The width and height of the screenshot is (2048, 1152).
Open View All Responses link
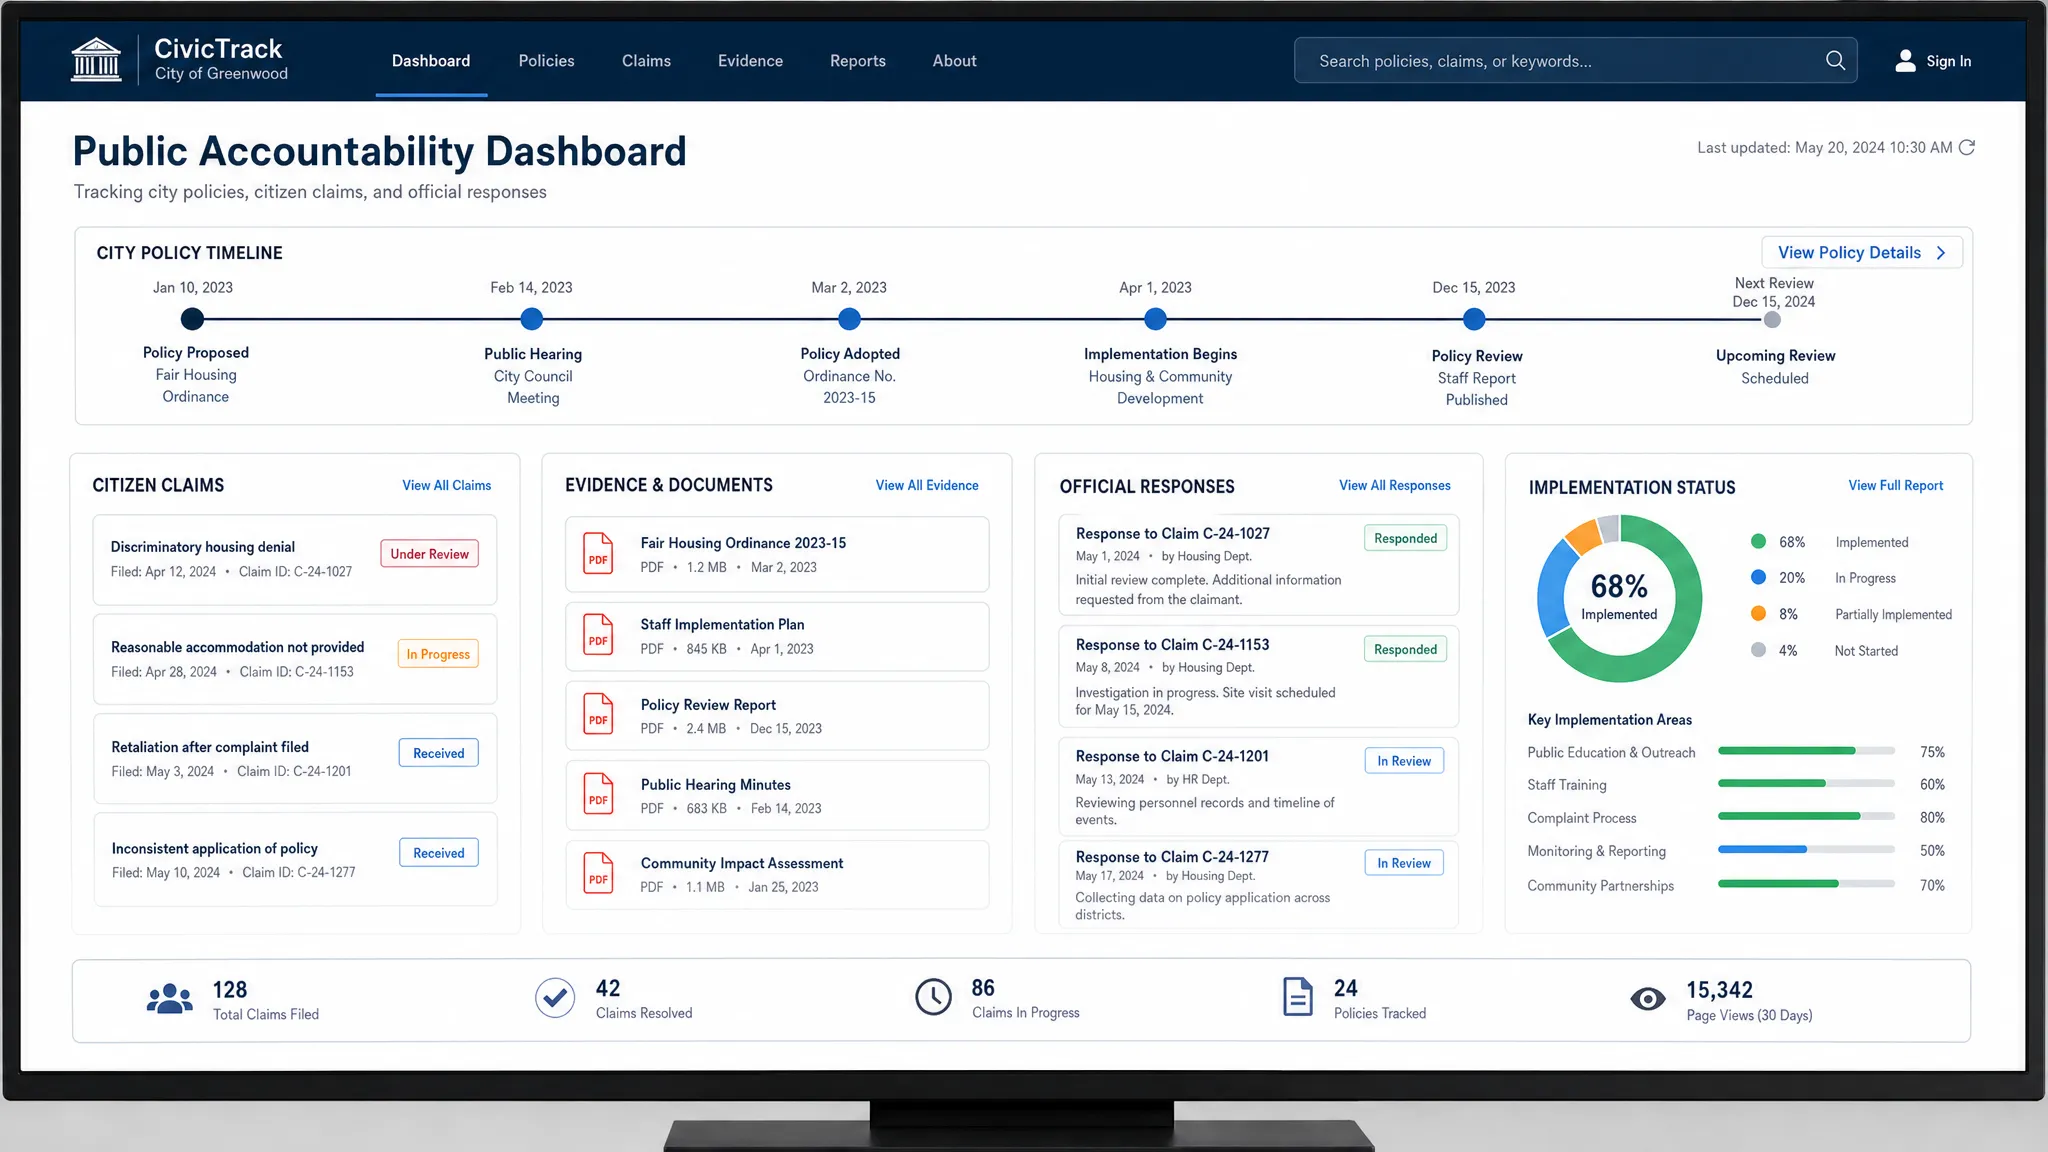click(x=1394, y=485)
